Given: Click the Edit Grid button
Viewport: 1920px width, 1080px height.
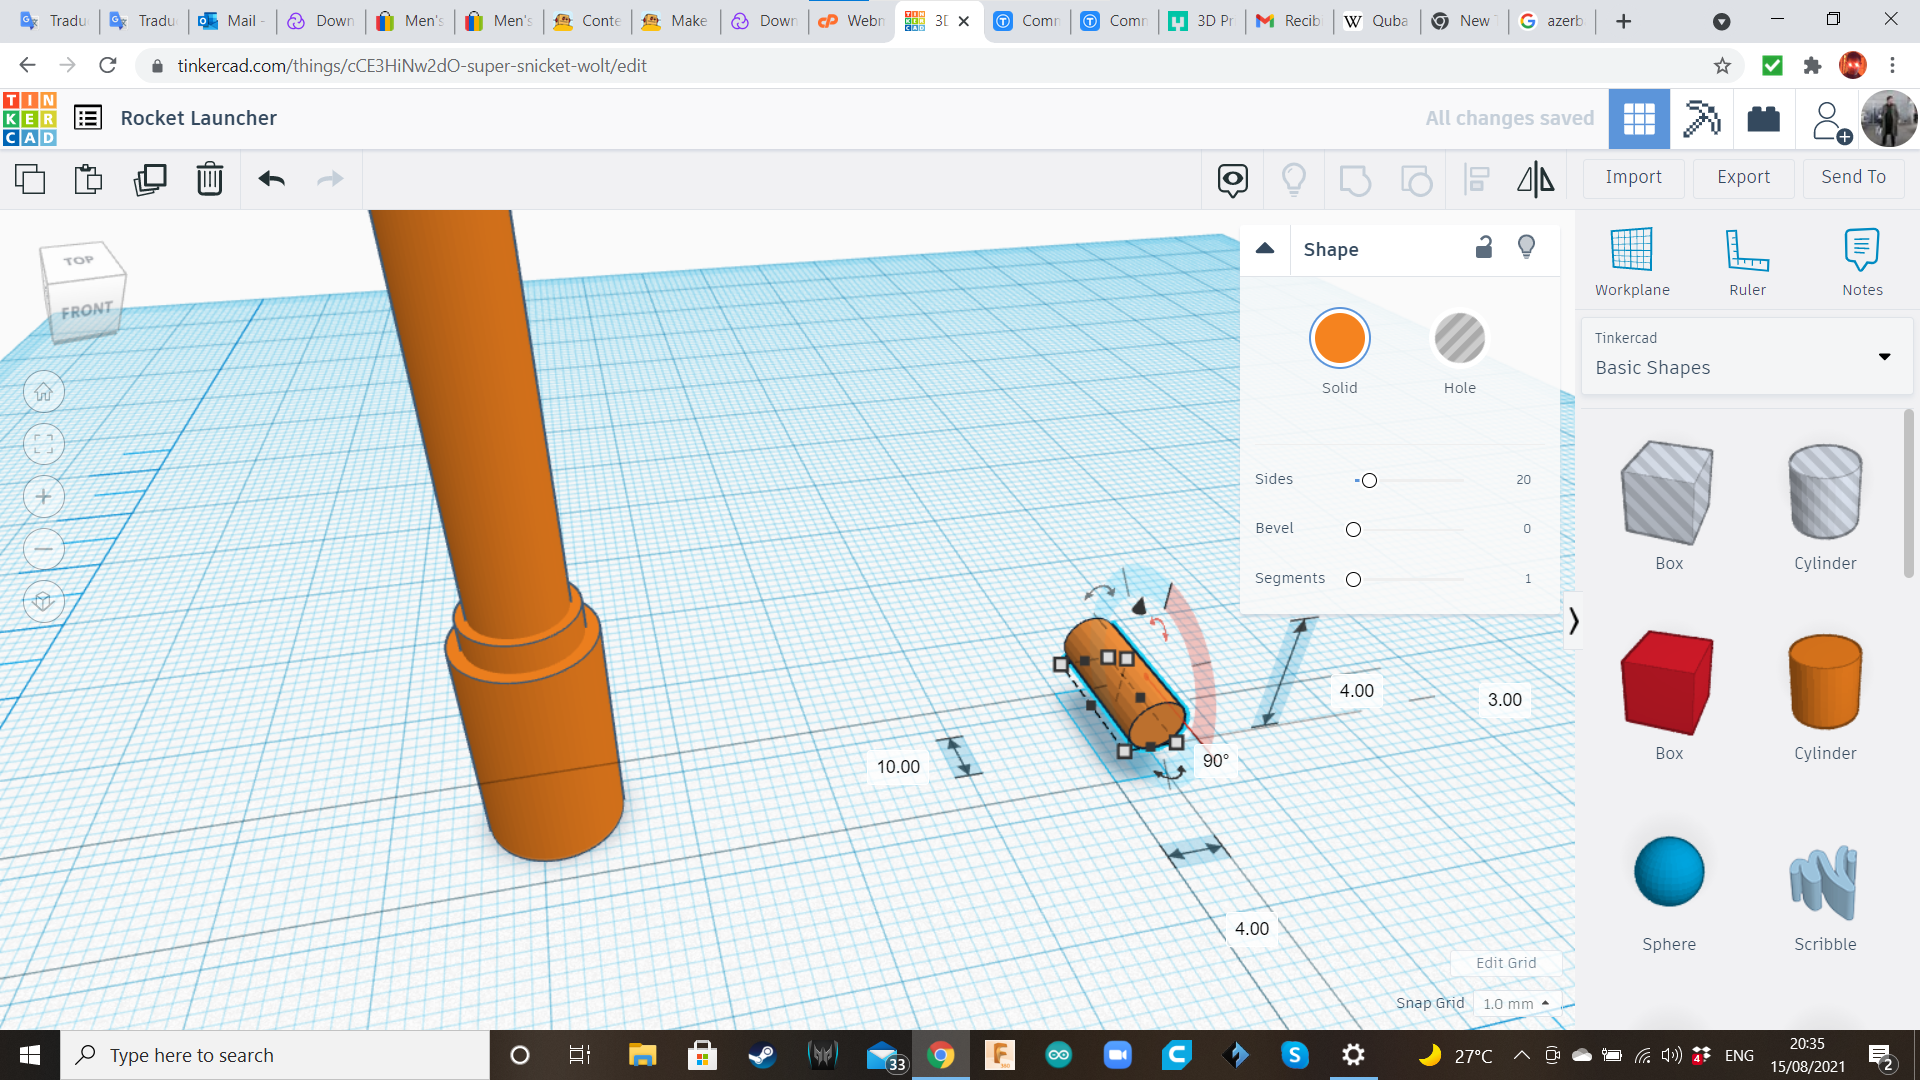Looking at the screenshot, I should [1506, 963].
